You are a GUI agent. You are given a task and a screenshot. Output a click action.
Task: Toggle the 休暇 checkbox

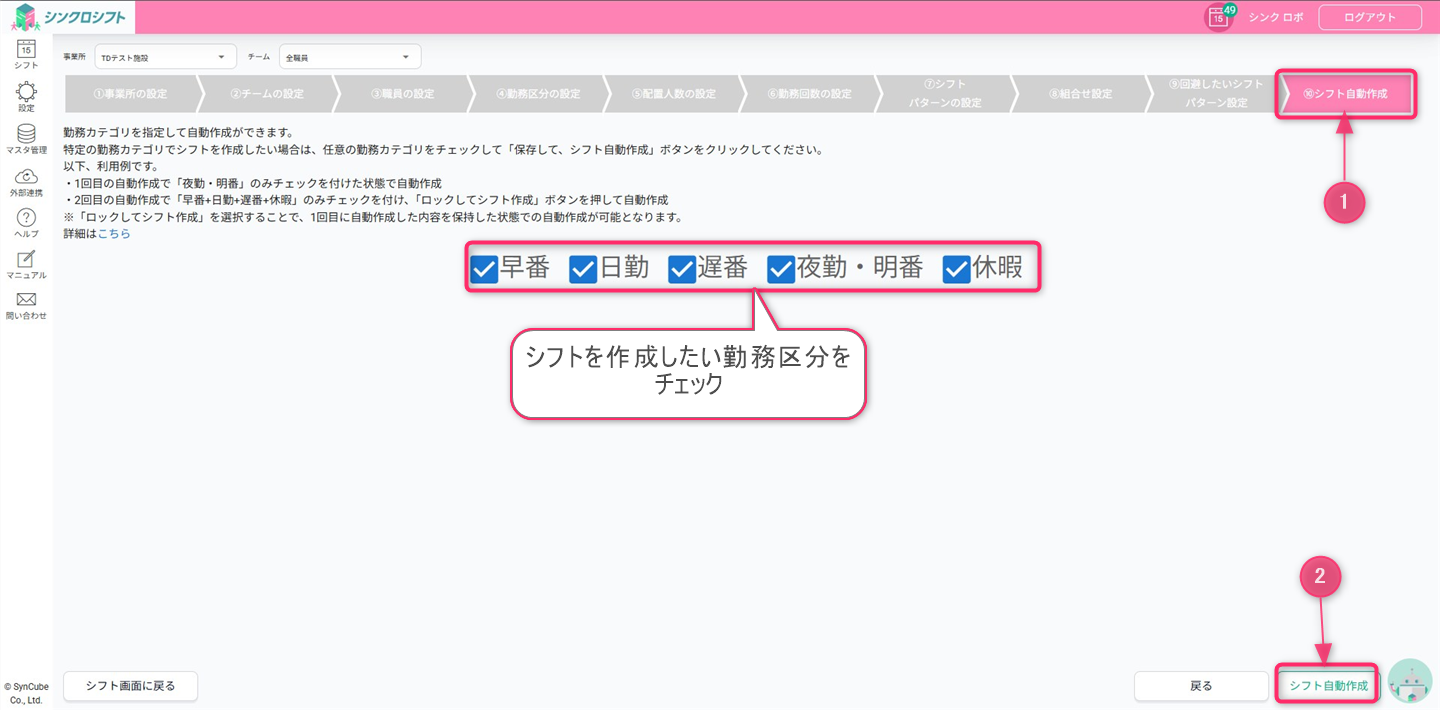tap(957, 269)
